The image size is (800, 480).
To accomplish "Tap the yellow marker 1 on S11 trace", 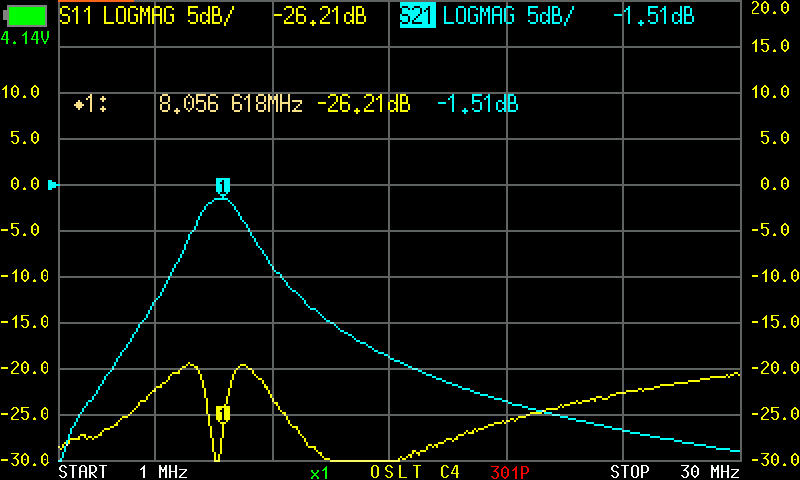I will pos(223,413).
